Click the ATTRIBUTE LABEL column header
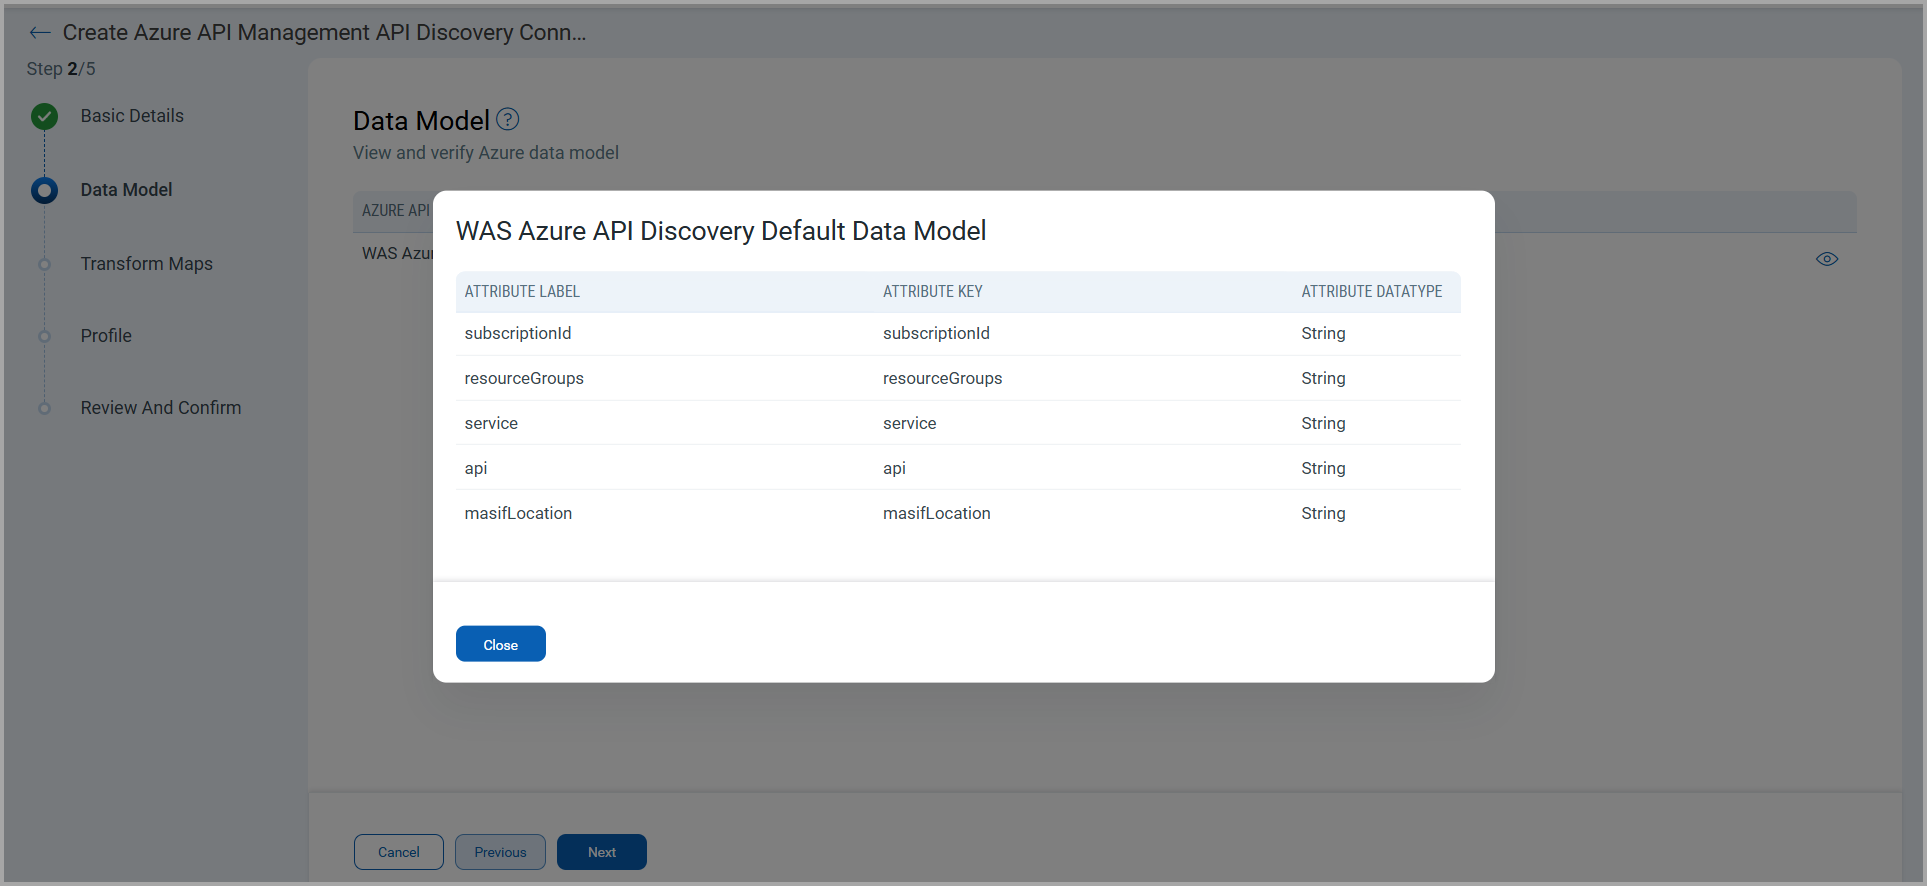Image resolution: width=1927 pixels, height=886 pixels. pos(522,292)
